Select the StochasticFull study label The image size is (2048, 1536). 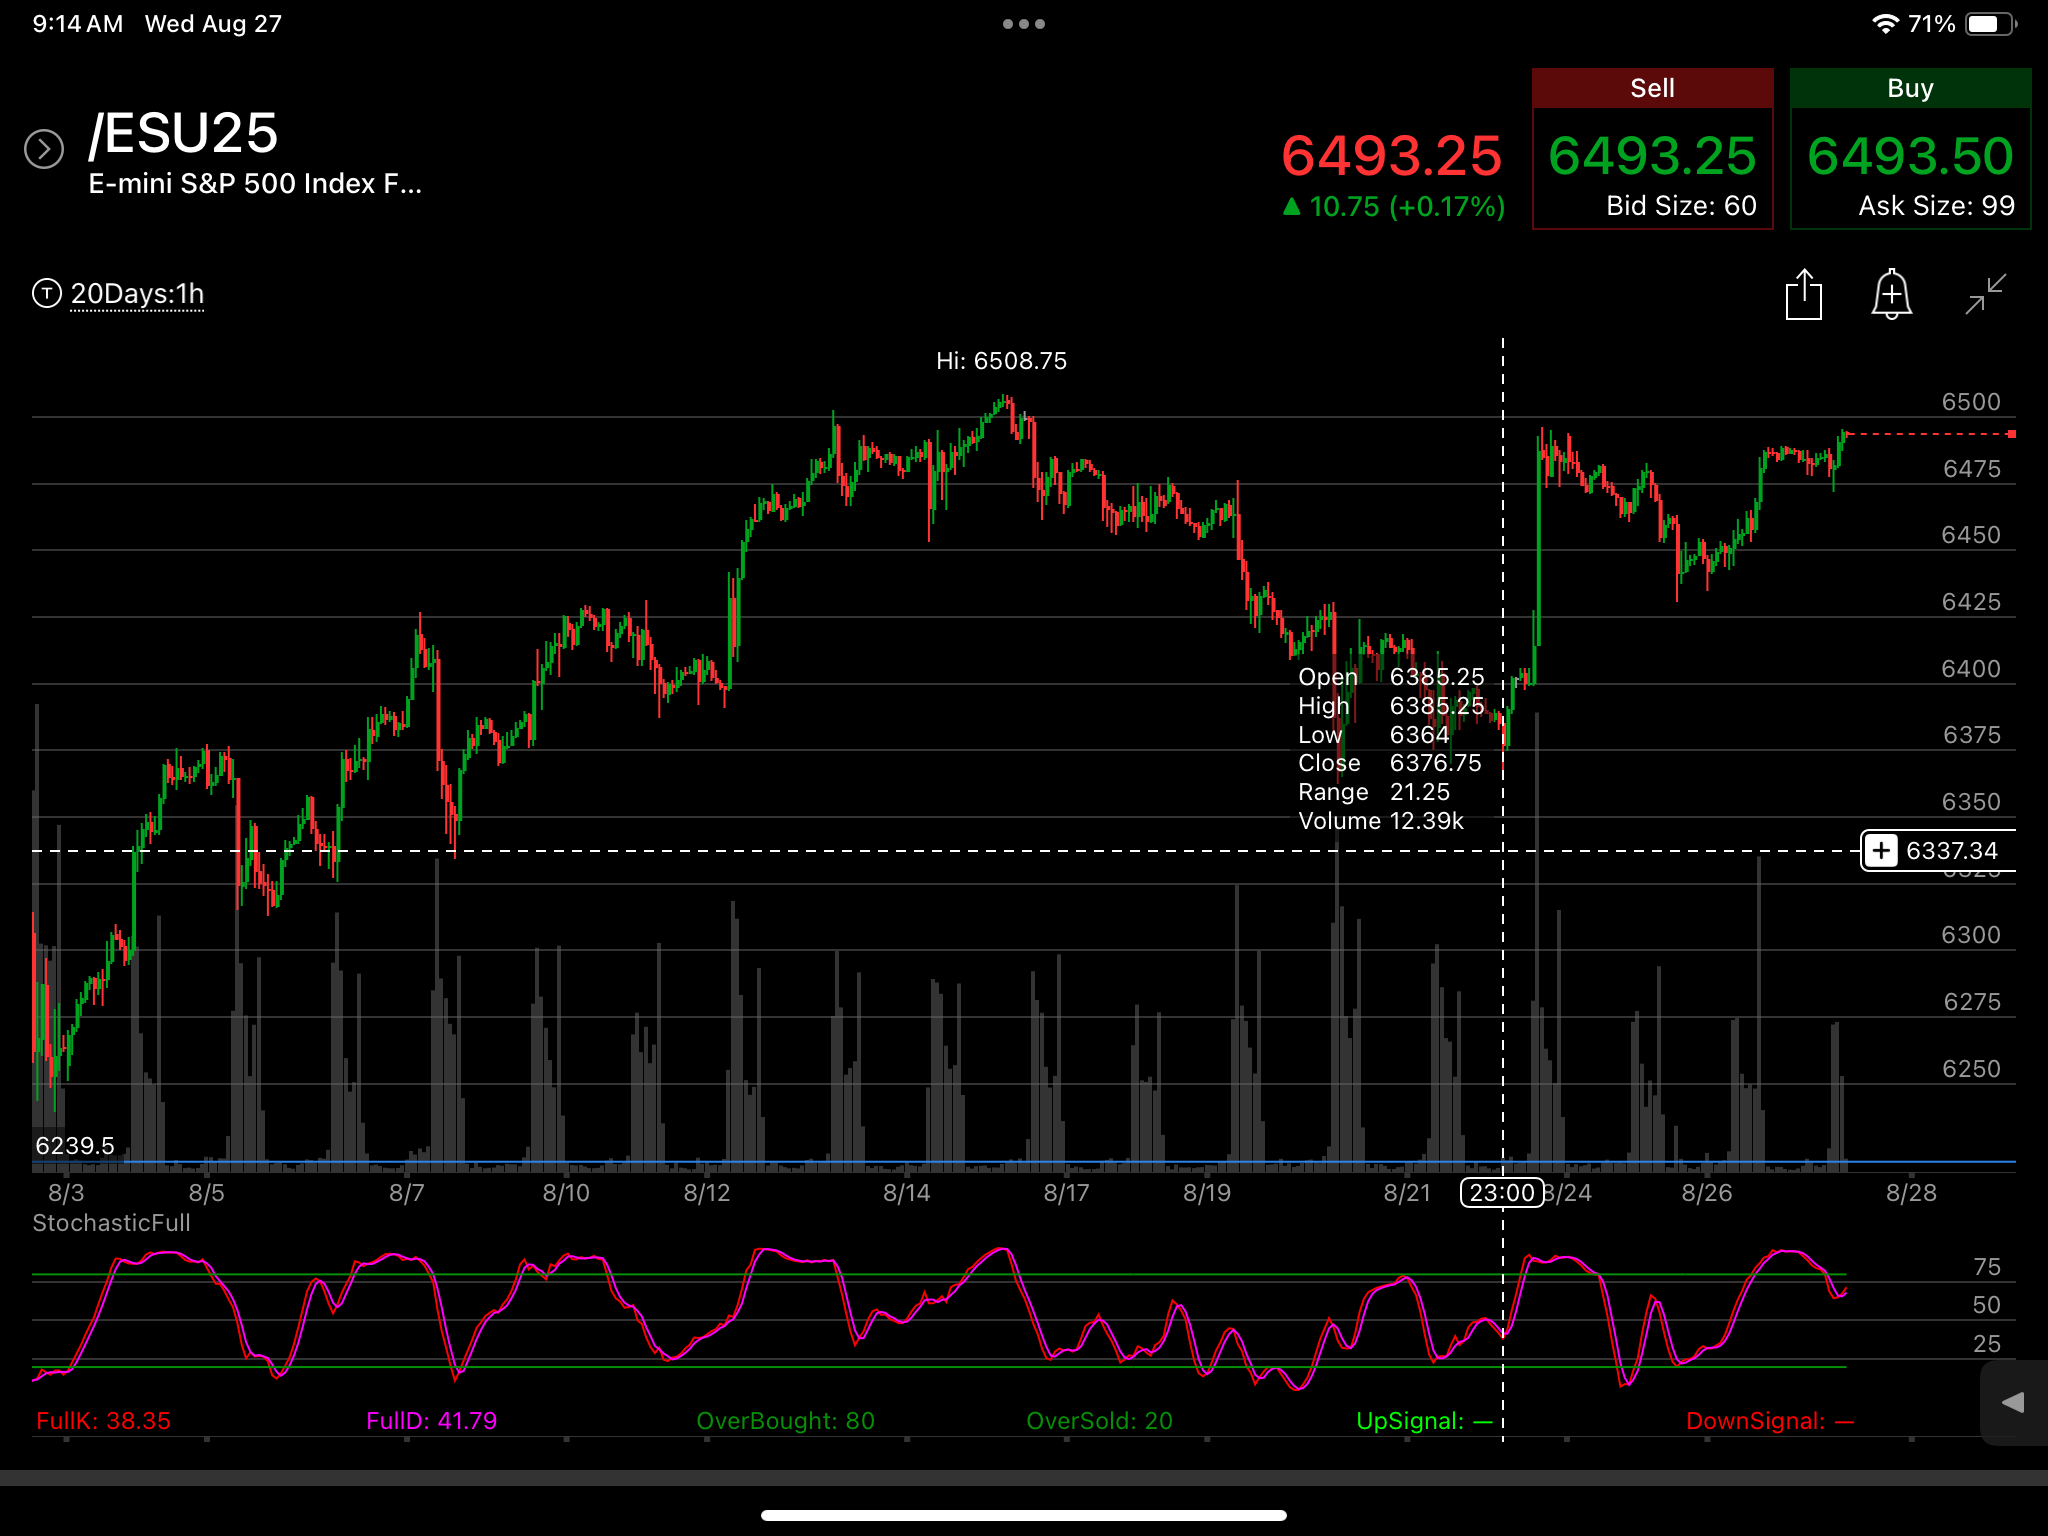[x=111, y=1223]
